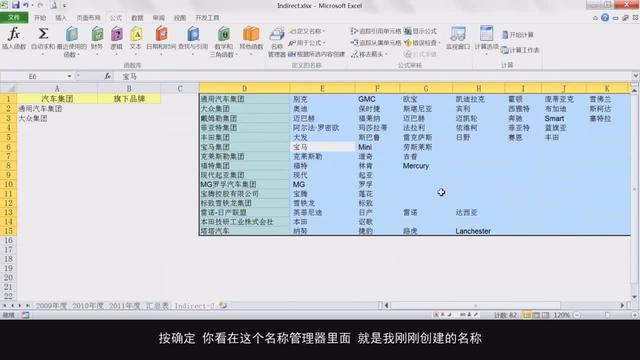This screenshot has height=360, width=640.
Task: Select cell A2 通用汽车集团
Action: 57,109
